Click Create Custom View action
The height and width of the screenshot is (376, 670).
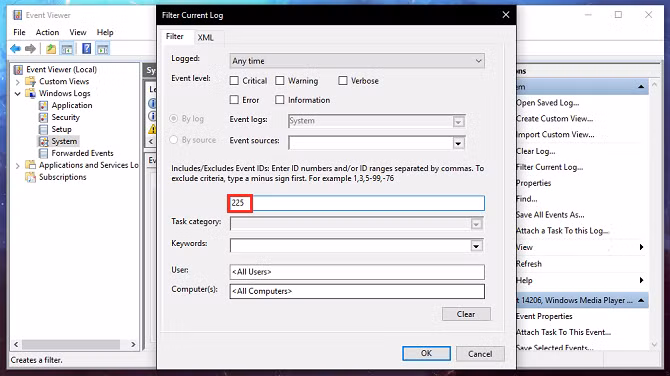click(x=554, y=119)
